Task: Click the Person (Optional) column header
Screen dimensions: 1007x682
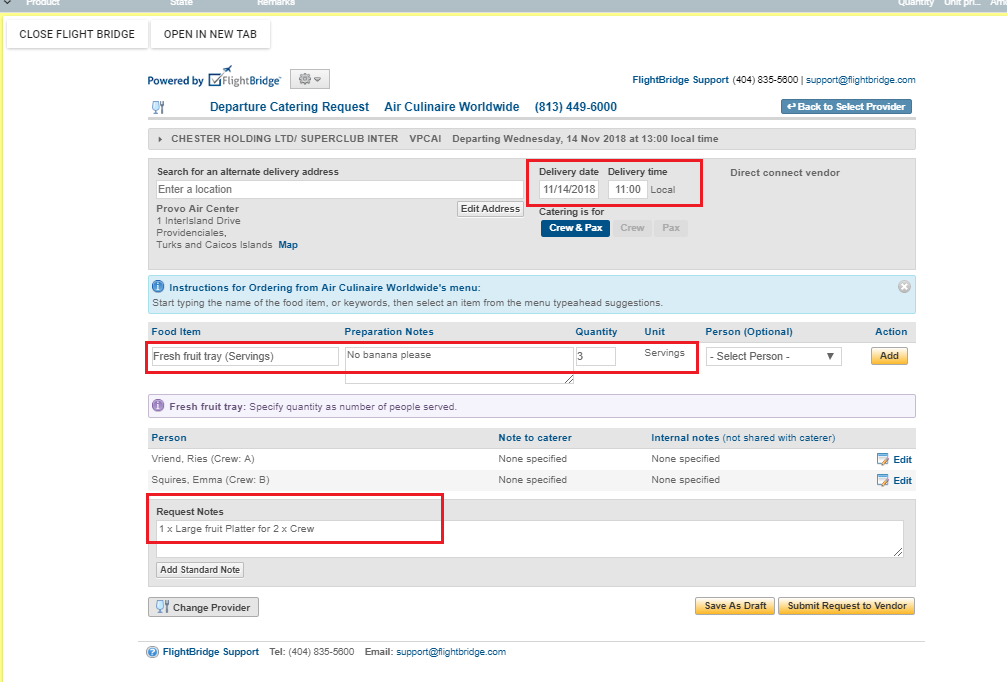Action: (x=749, y=332)
